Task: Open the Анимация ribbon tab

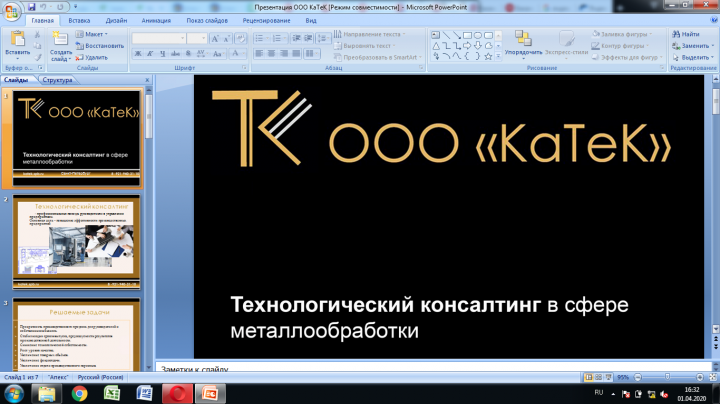Action: point(156,21)
